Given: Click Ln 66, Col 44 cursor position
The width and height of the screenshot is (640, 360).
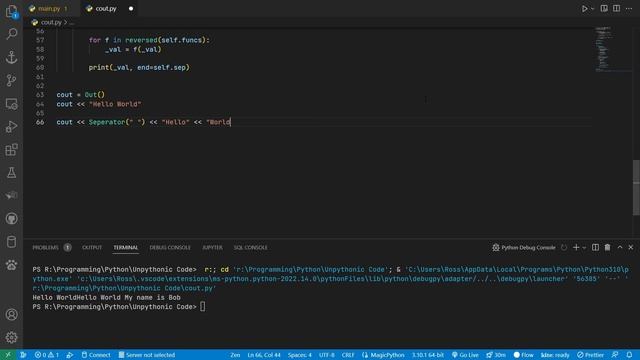Looking at the screenshot, I should click(x=264, y=355).
